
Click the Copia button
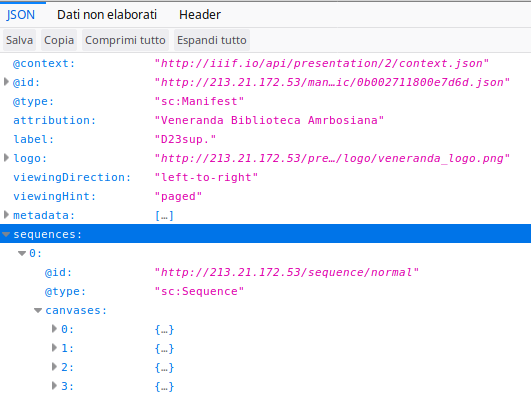click(59, 40)
